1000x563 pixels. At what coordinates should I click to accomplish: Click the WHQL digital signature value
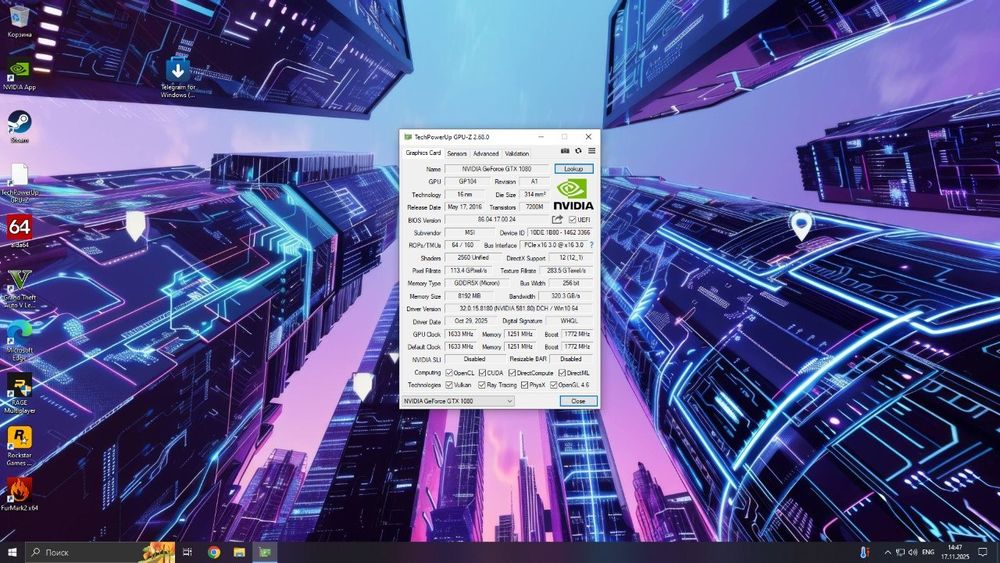click(569, 321)
